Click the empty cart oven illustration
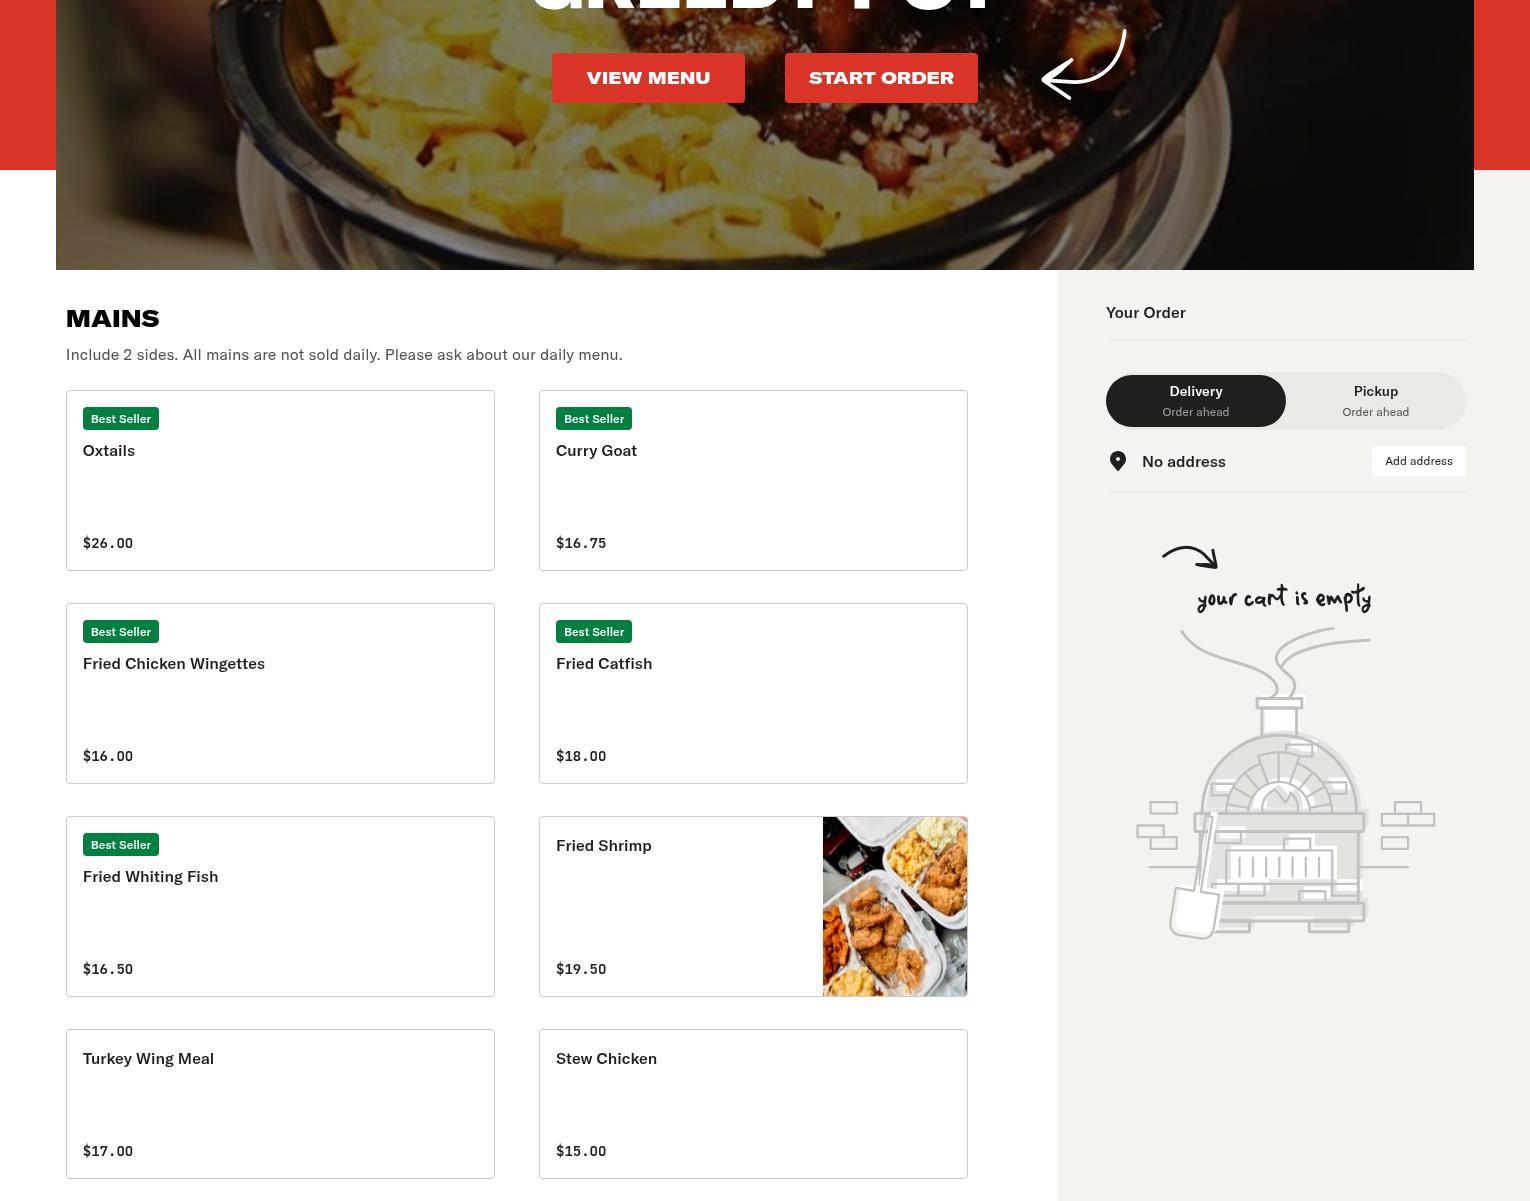This screenshot has height=1201, width=1530. (1285, 783)
